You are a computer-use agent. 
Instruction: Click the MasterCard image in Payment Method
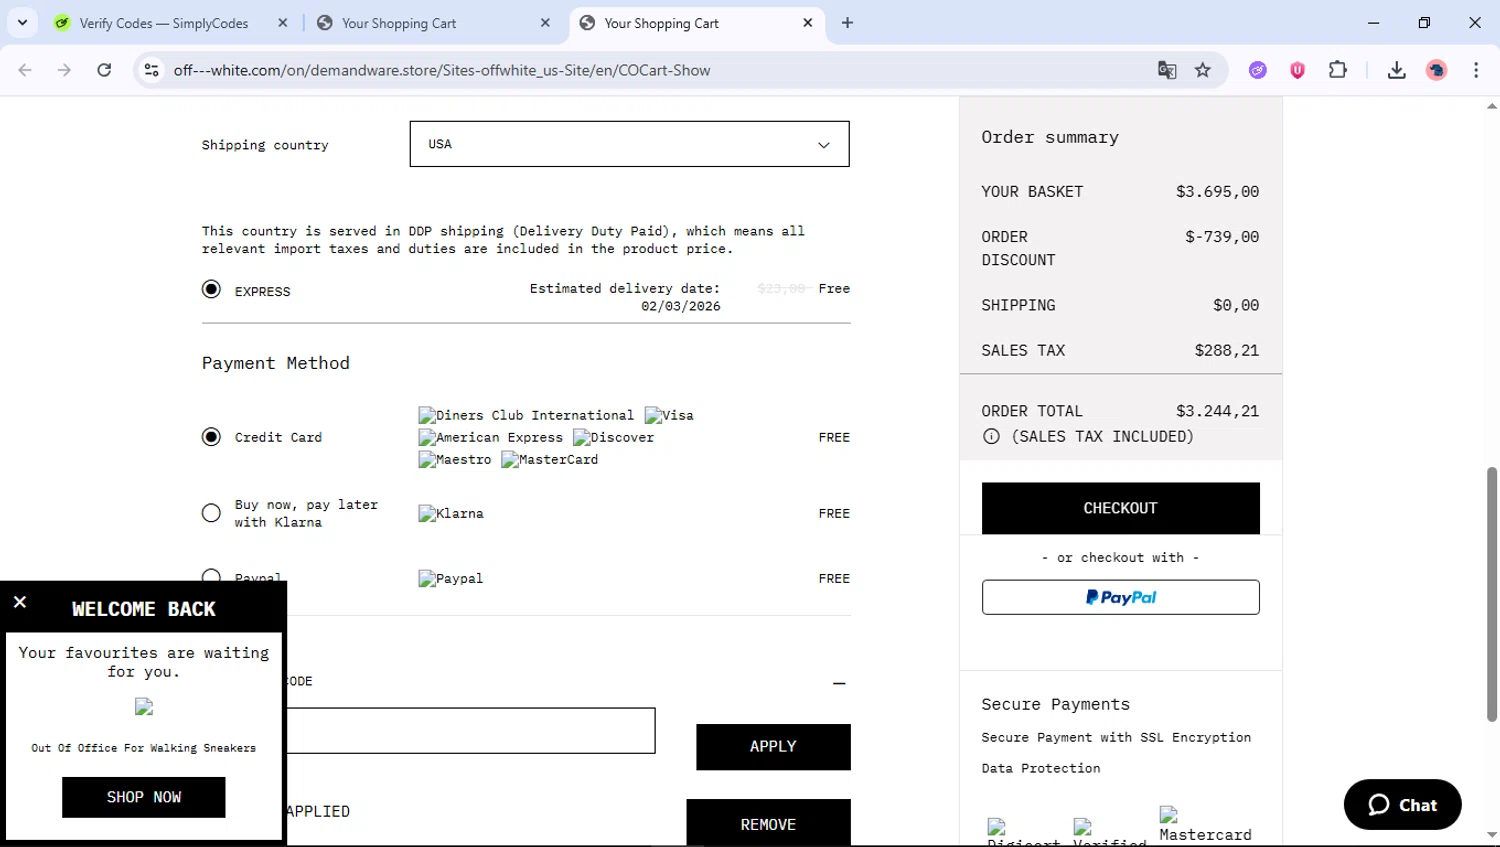549,459
